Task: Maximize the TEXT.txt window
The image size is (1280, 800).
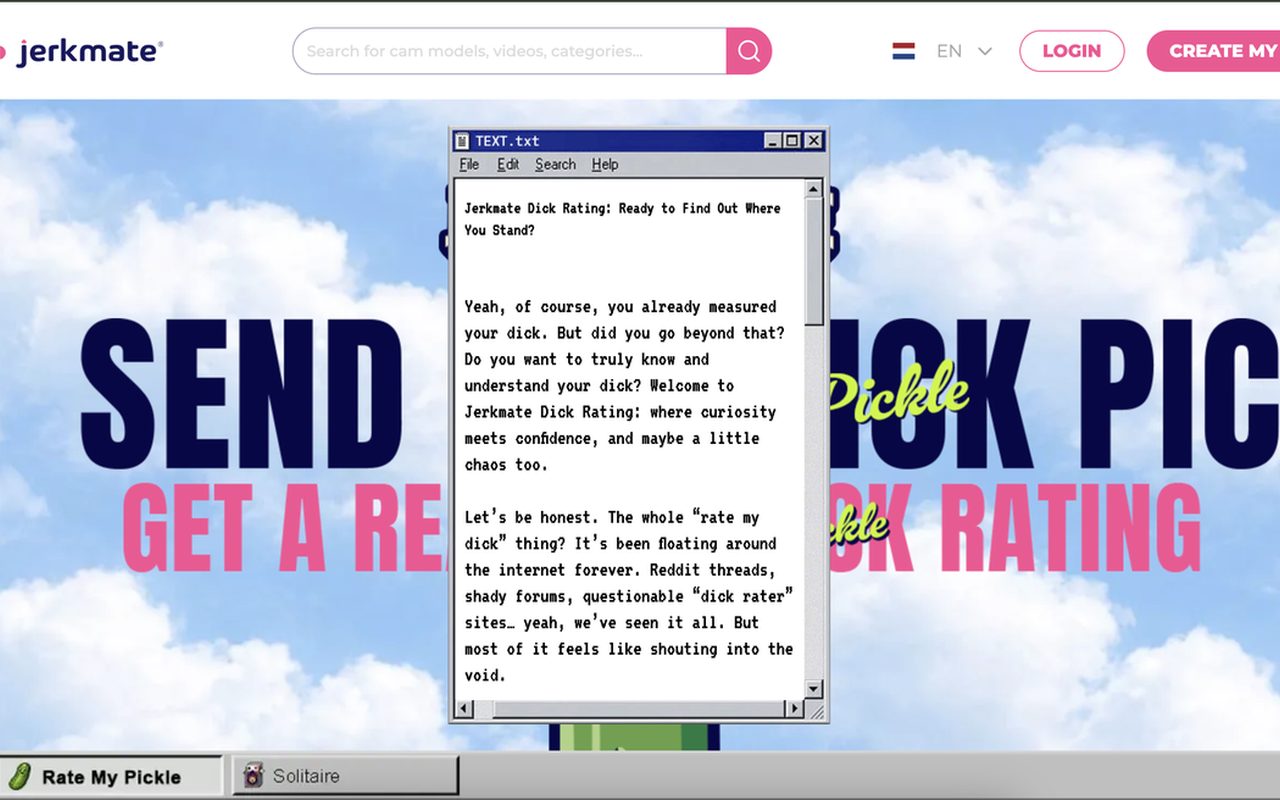Action: [791, 141]
